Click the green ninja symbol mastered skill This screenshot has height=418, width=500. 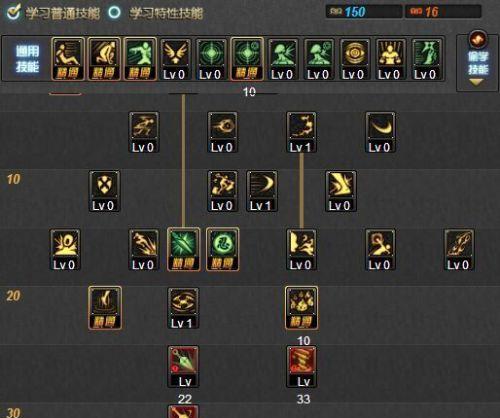222,249
